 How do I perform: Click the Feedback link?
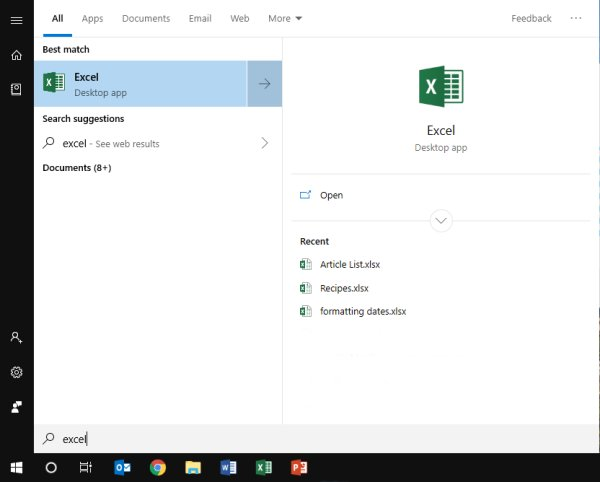(531, 18)
